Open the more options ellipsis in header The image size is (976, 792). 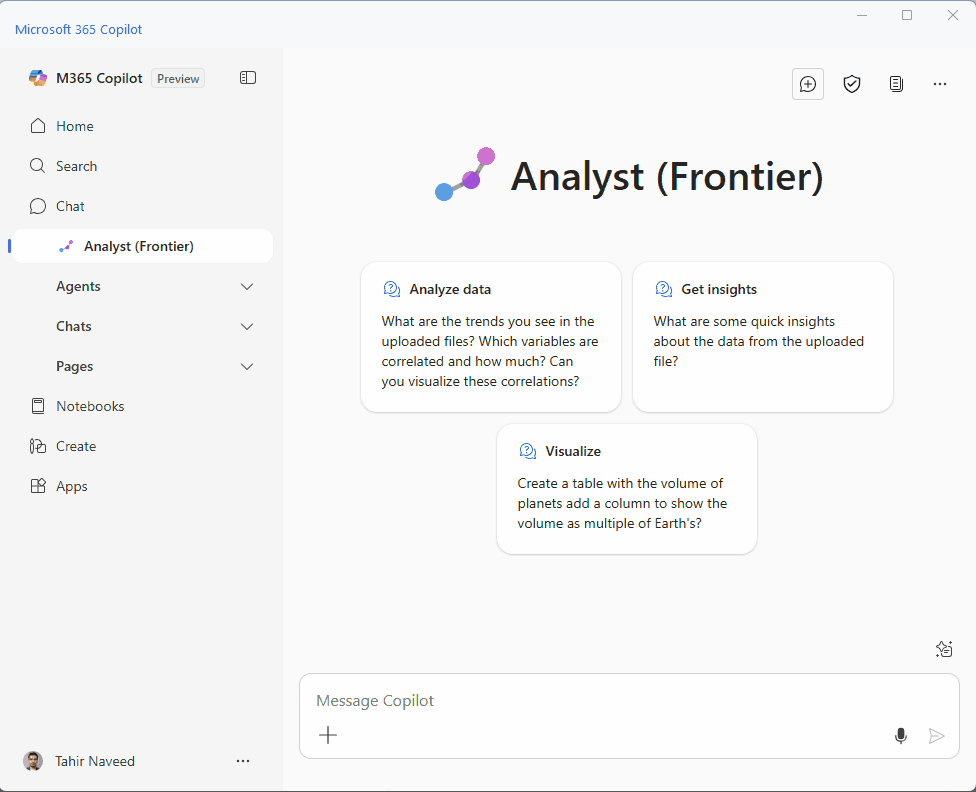coord(939,84)
